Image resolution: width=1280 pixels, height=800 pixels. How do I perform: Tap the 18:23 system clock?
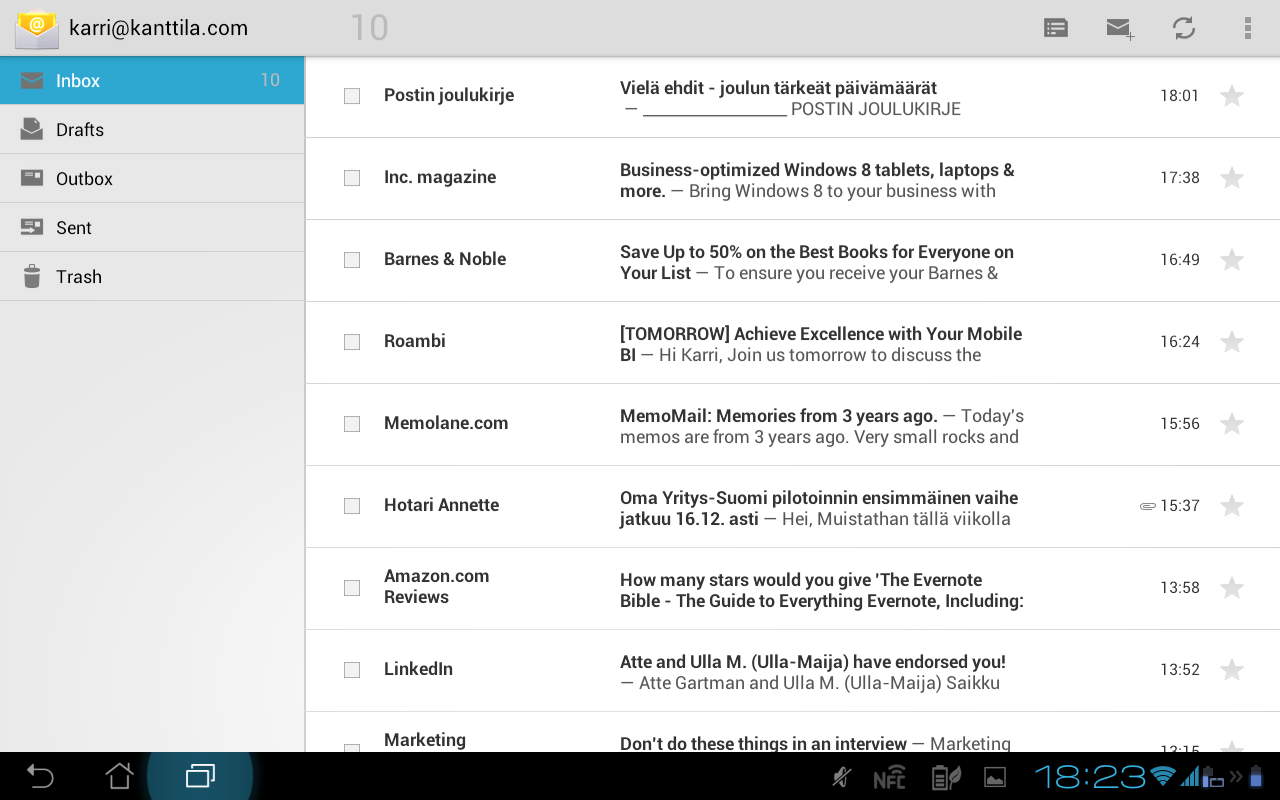[1090, 776]
